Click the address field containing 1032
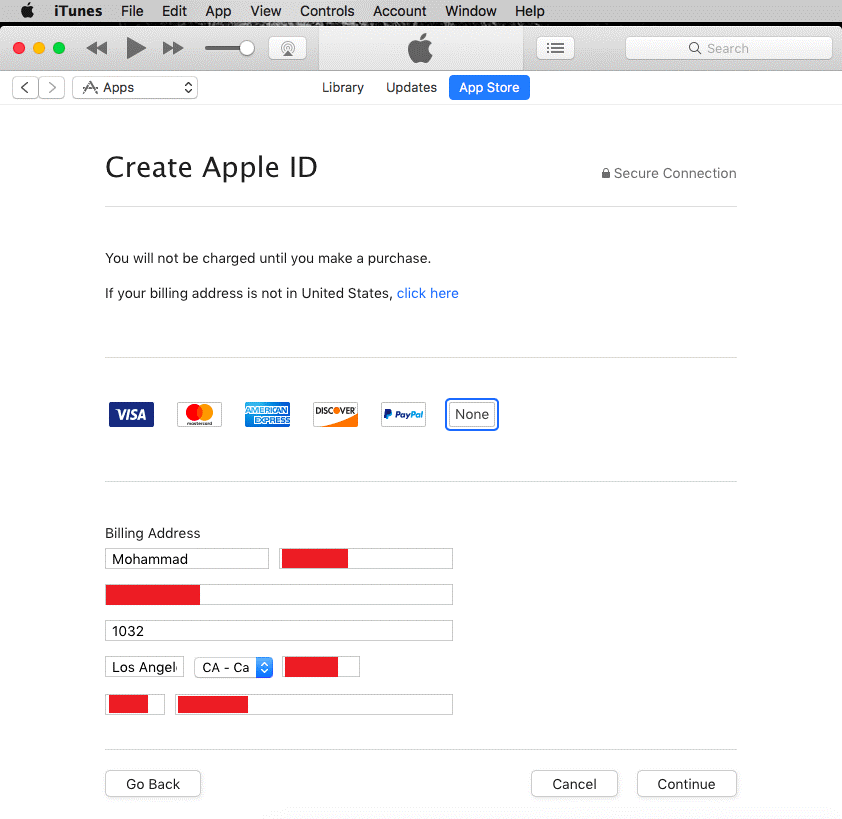The height and width of the screenshot is (819, 842). (279, 630)
